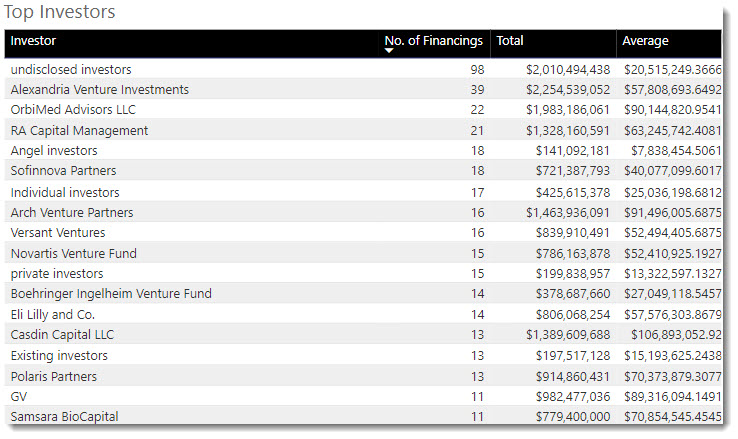The height and width of the screenshot is (439, 738).
Task: Select Polaris Partners investor
Action: pyautogui.click(x=54, y=376)
